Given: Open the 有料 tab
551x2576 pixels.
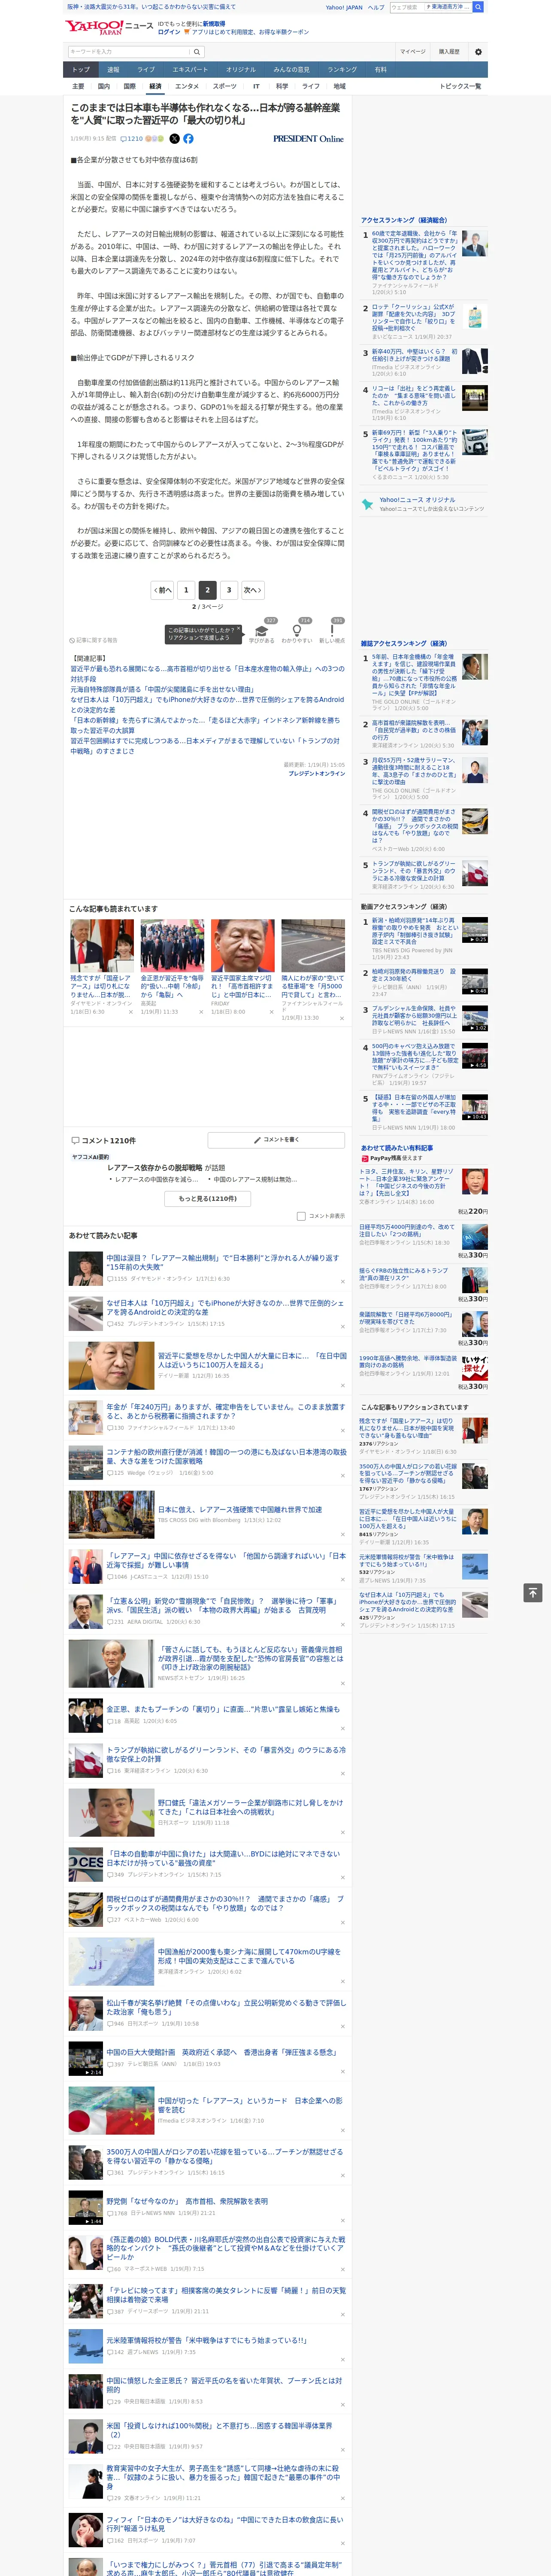Looking at the screenshot, I should (x=381, y=70).
